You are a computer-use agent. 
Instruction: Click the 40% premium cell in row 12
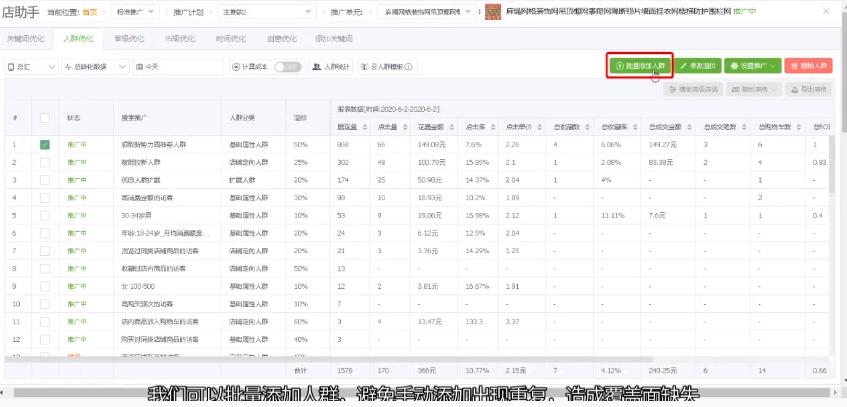pos(300,339)
